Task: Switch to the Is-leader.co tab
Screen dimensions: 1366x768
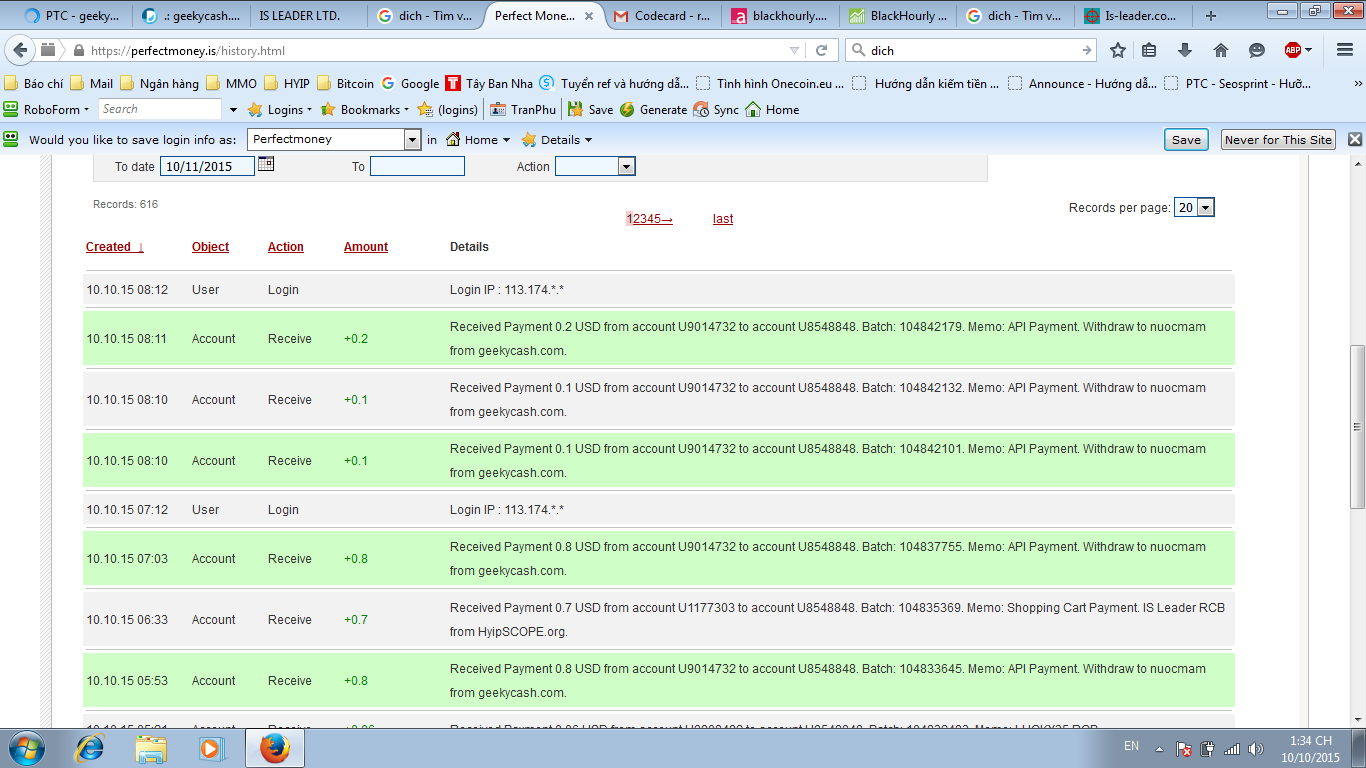Action: (1133, 16)
